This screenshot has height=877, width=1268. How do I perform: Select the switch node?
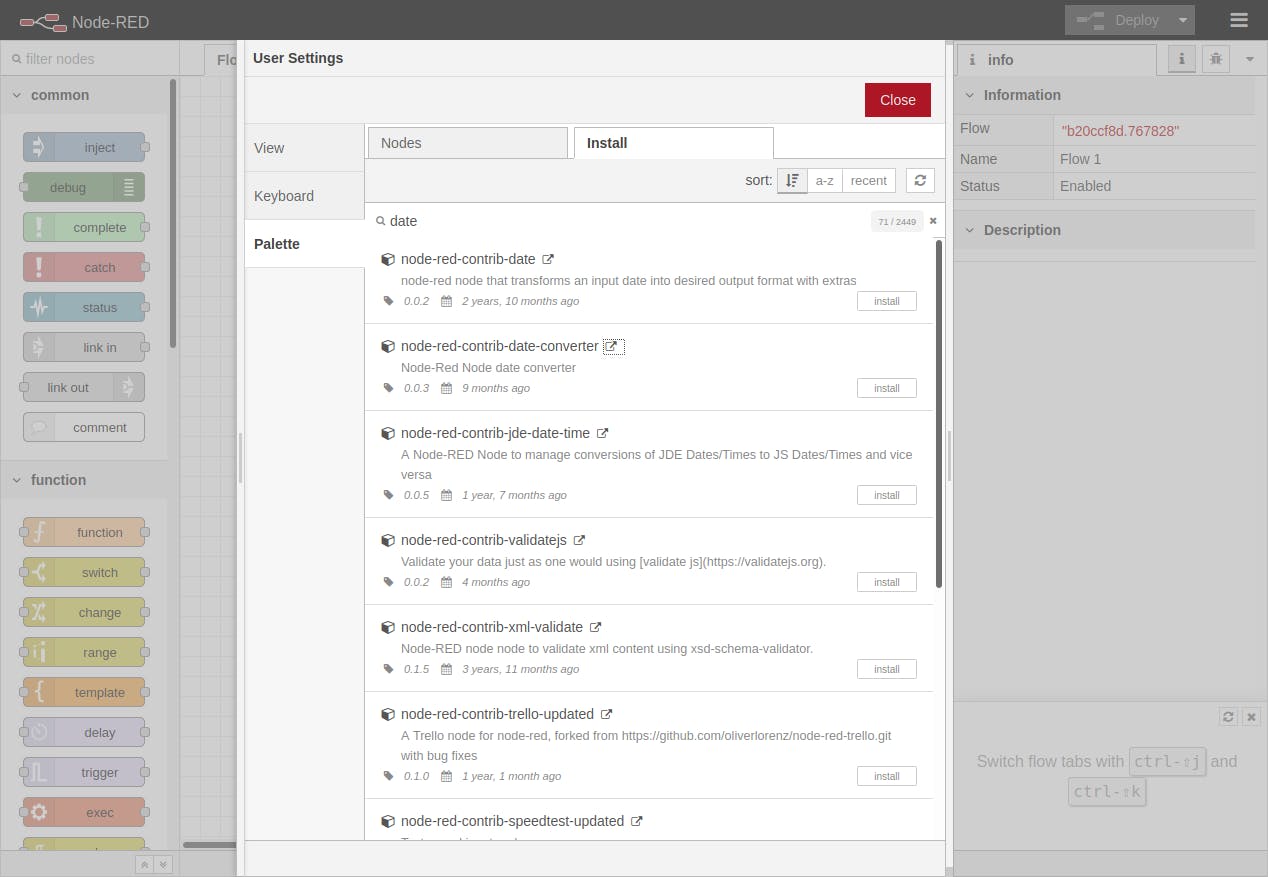point(84,572)
